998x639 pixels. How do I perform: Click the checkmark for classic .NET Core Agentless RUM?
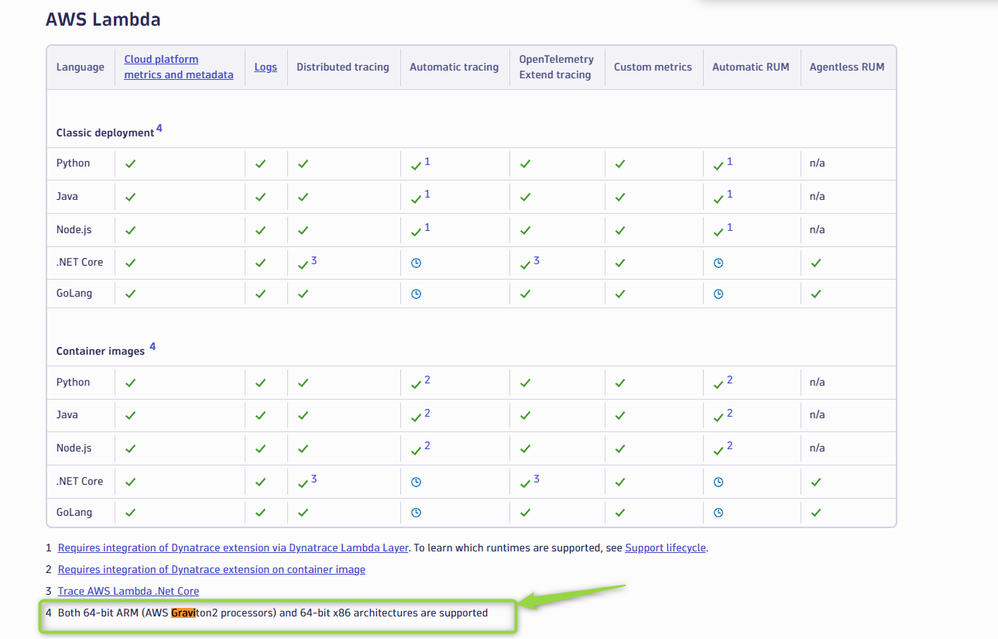coord(816,263)
